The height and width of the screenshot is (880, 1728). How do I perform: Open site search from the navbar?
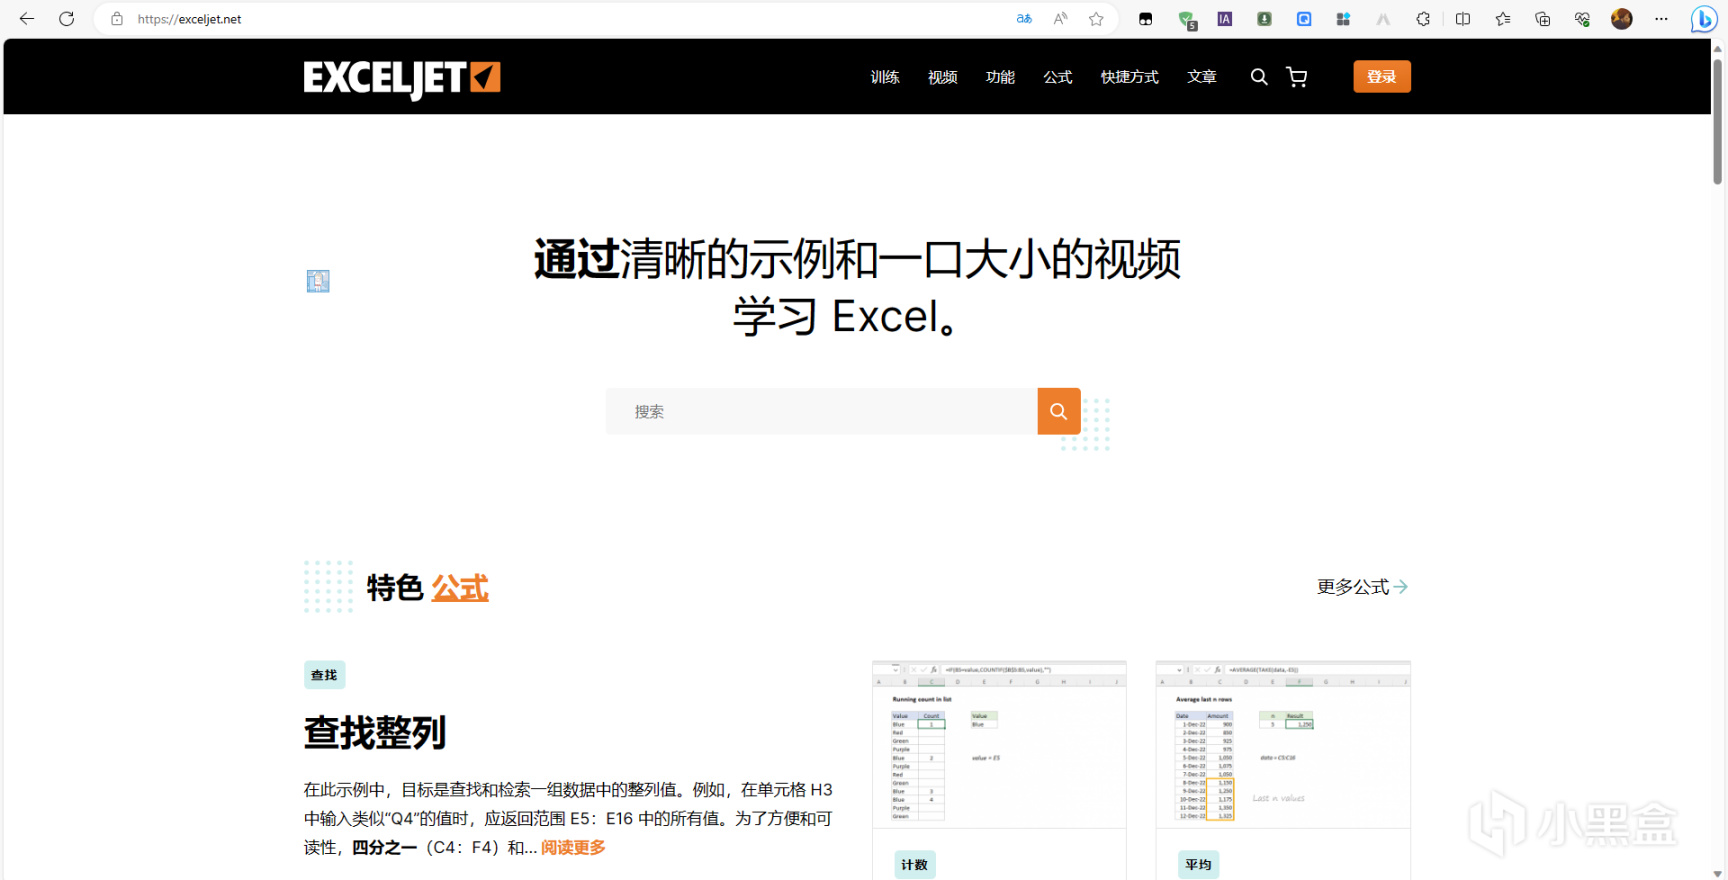tap(1259, 77)
